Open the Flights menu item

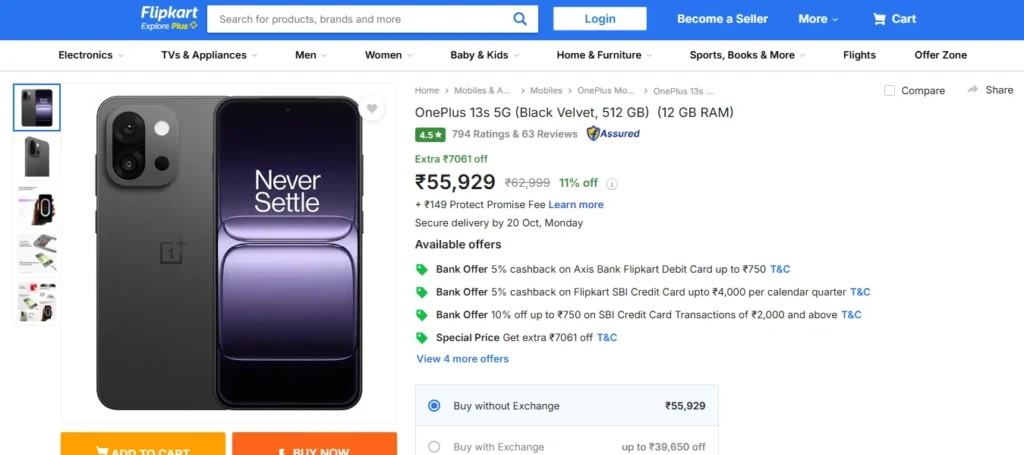859,55
